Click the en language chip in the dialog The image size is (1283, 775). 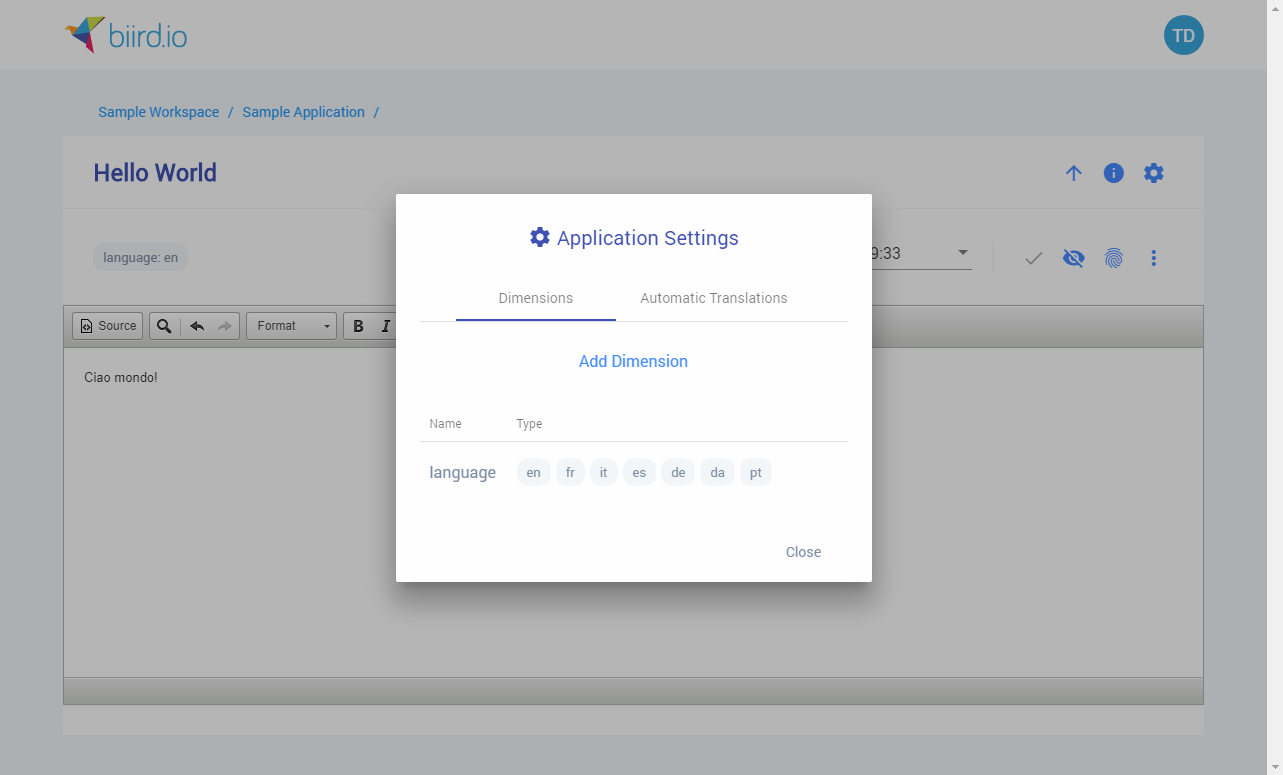[534, 472]
